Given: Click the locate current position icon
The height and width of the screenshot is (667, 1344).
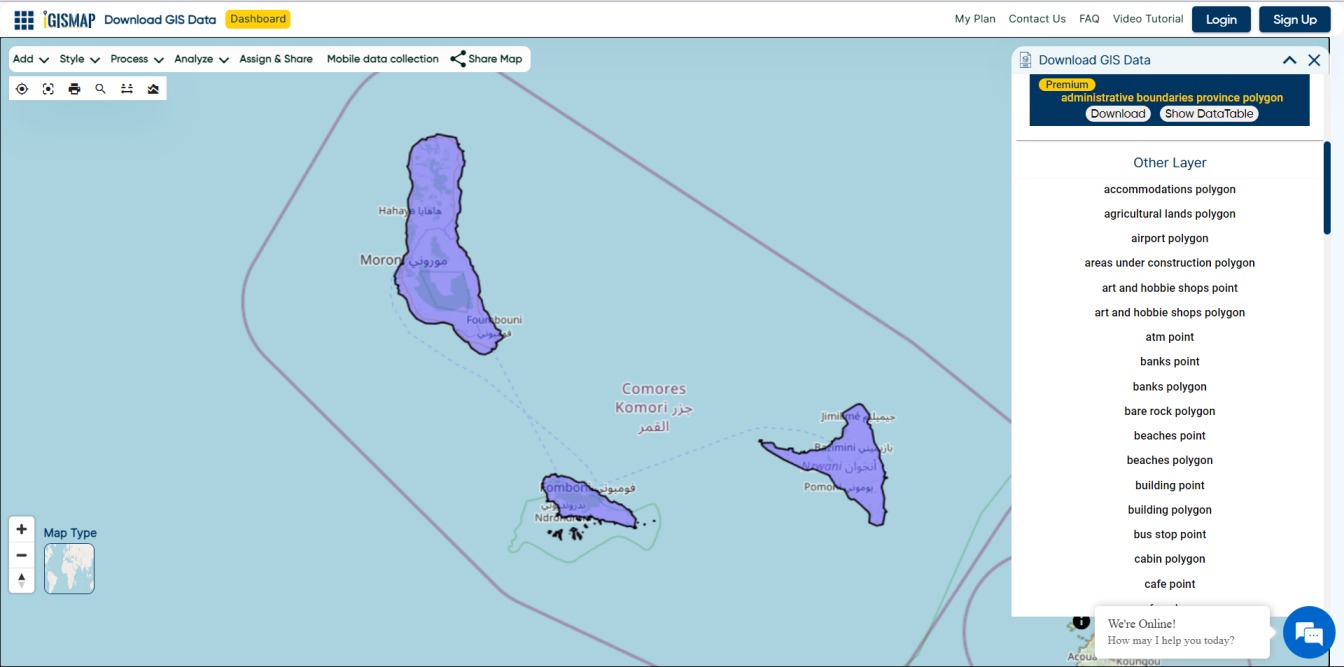Looking at the screenshot, I should pyautogui.click(x=22, y=89).
